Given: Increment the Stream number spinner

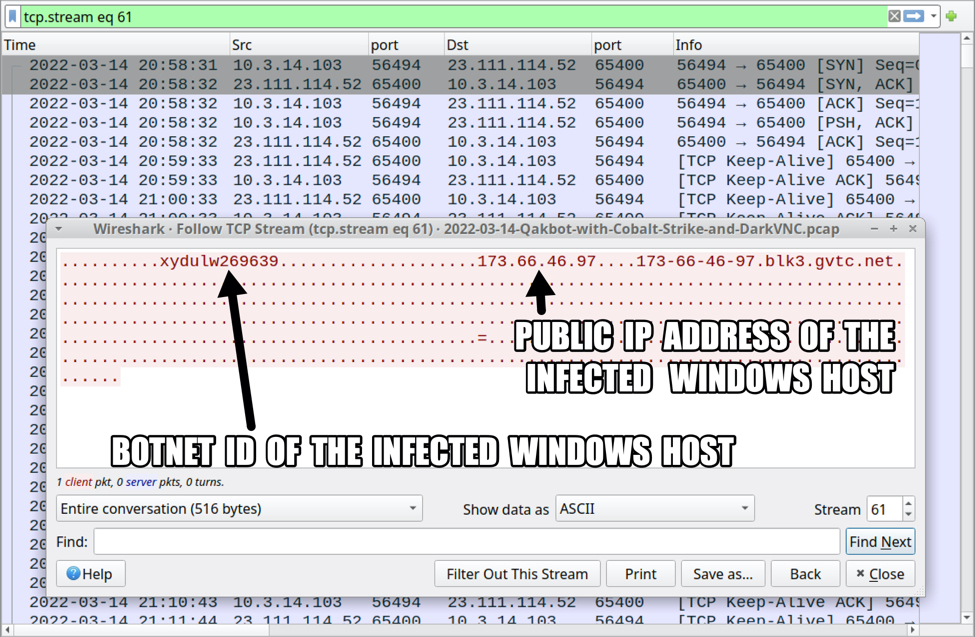Looking at the screenshot, I should tap(908, 503).
